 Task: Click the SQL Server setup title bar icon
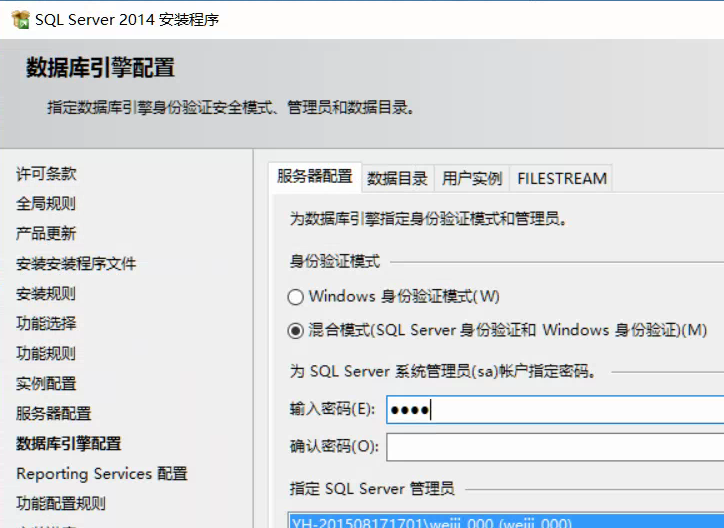pyautogui.click(x=18, y=18)
